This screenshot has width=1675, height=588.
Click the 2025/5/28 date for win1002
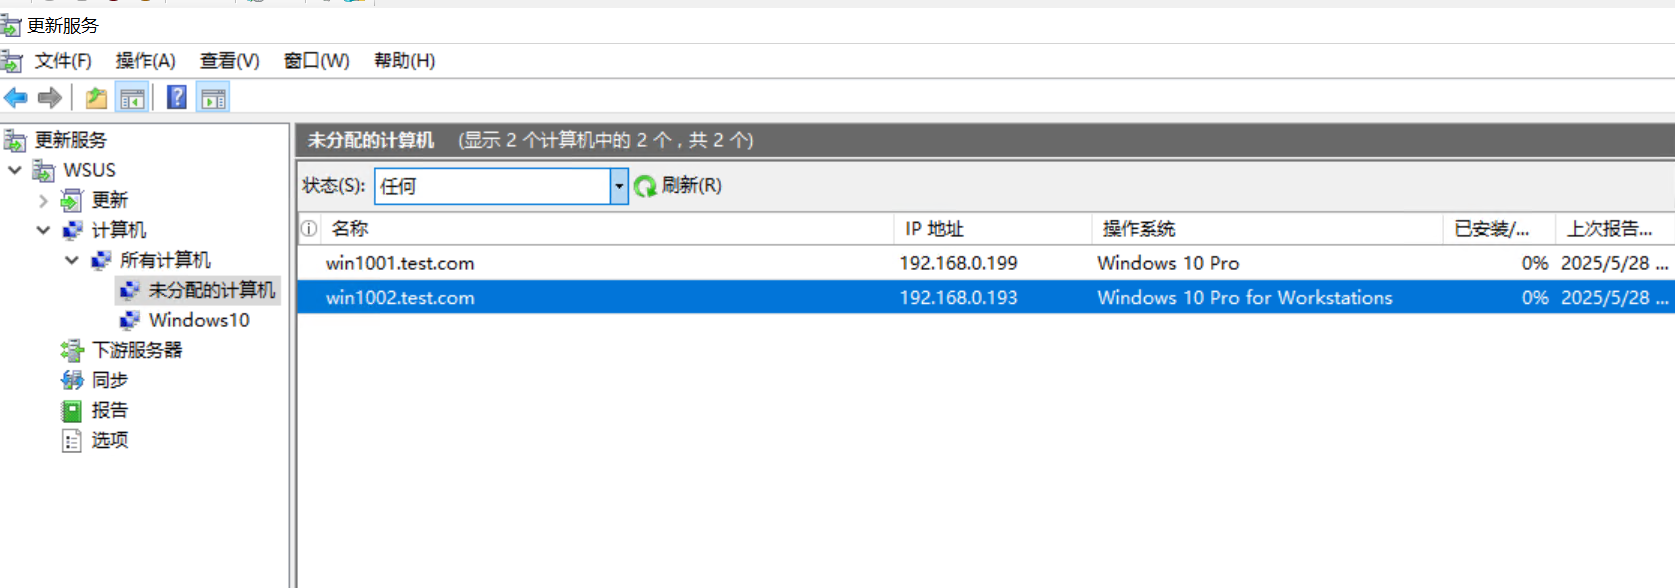point(1614,297)
